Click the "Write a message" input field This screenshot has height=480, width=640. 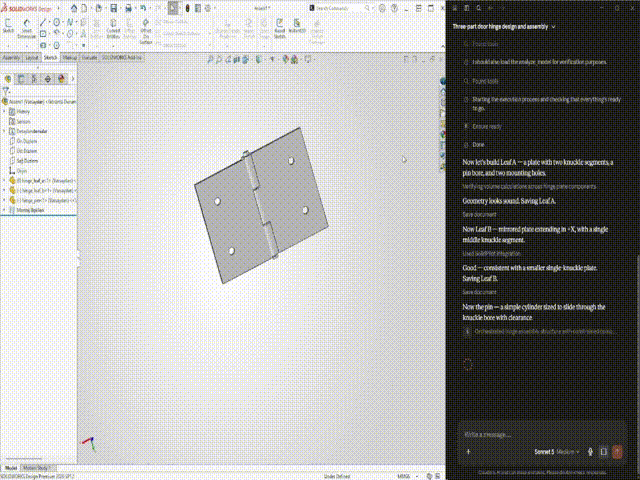click(x=542, y=435)
